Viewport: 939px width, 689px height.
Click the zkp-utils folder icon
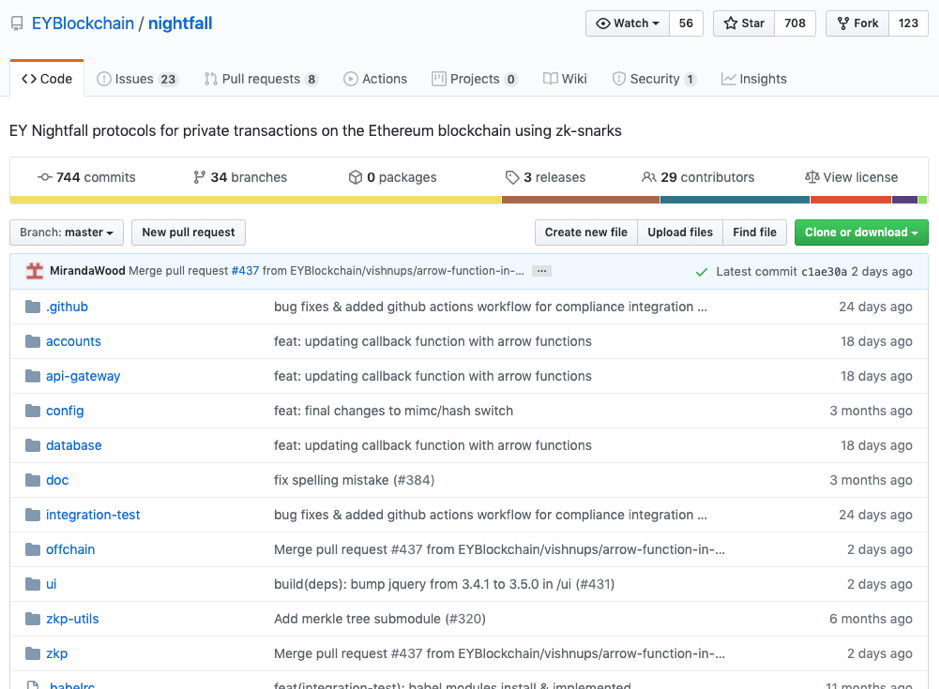[x=32, y=620]
